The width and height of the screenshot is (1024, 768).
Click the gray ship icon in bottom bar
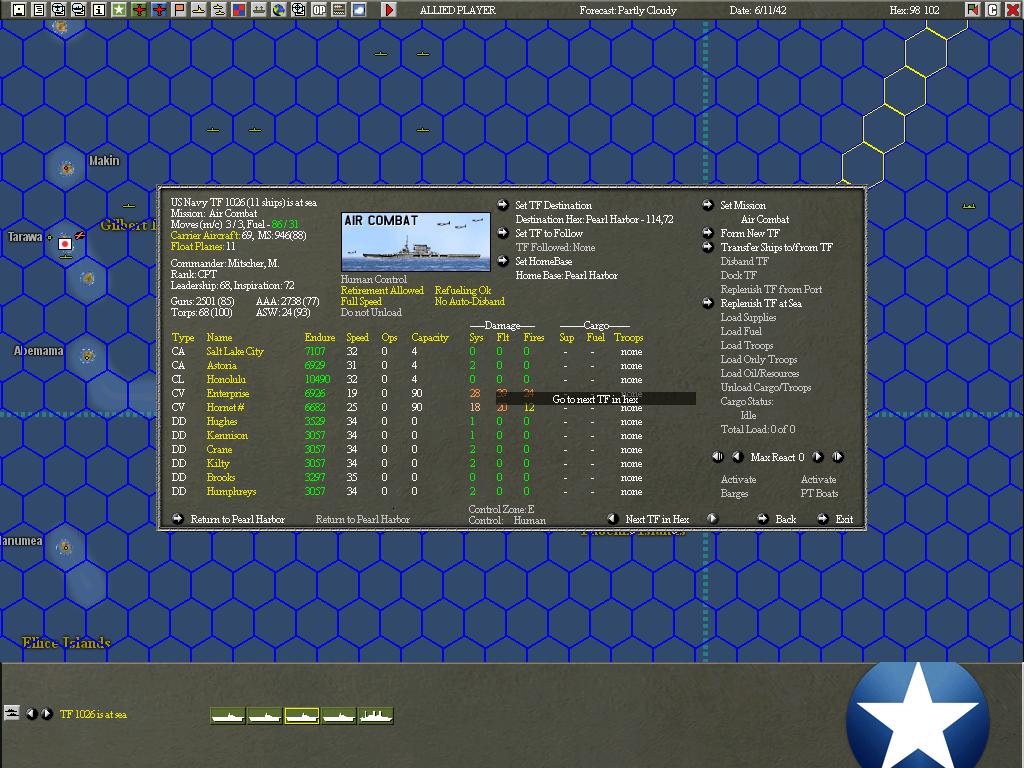(12, 712)
